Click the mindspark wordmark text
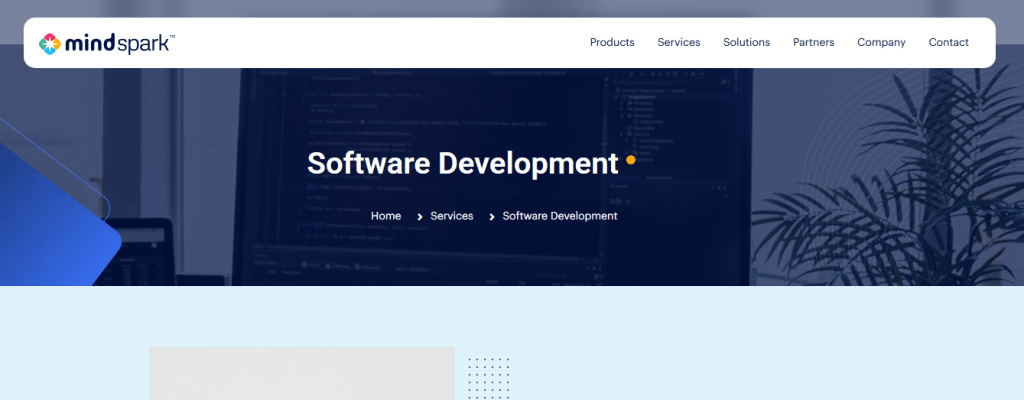The height and width of the screenshot is (400, 1024). (120, 43)
